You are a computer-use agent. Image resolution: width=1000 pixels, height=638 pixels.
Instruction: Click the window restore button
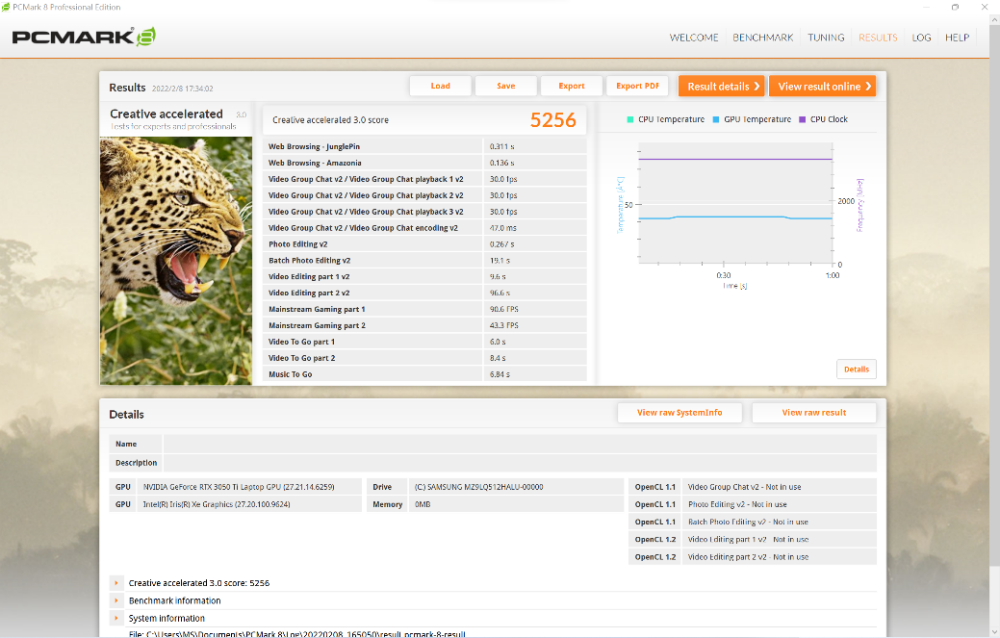955,7
